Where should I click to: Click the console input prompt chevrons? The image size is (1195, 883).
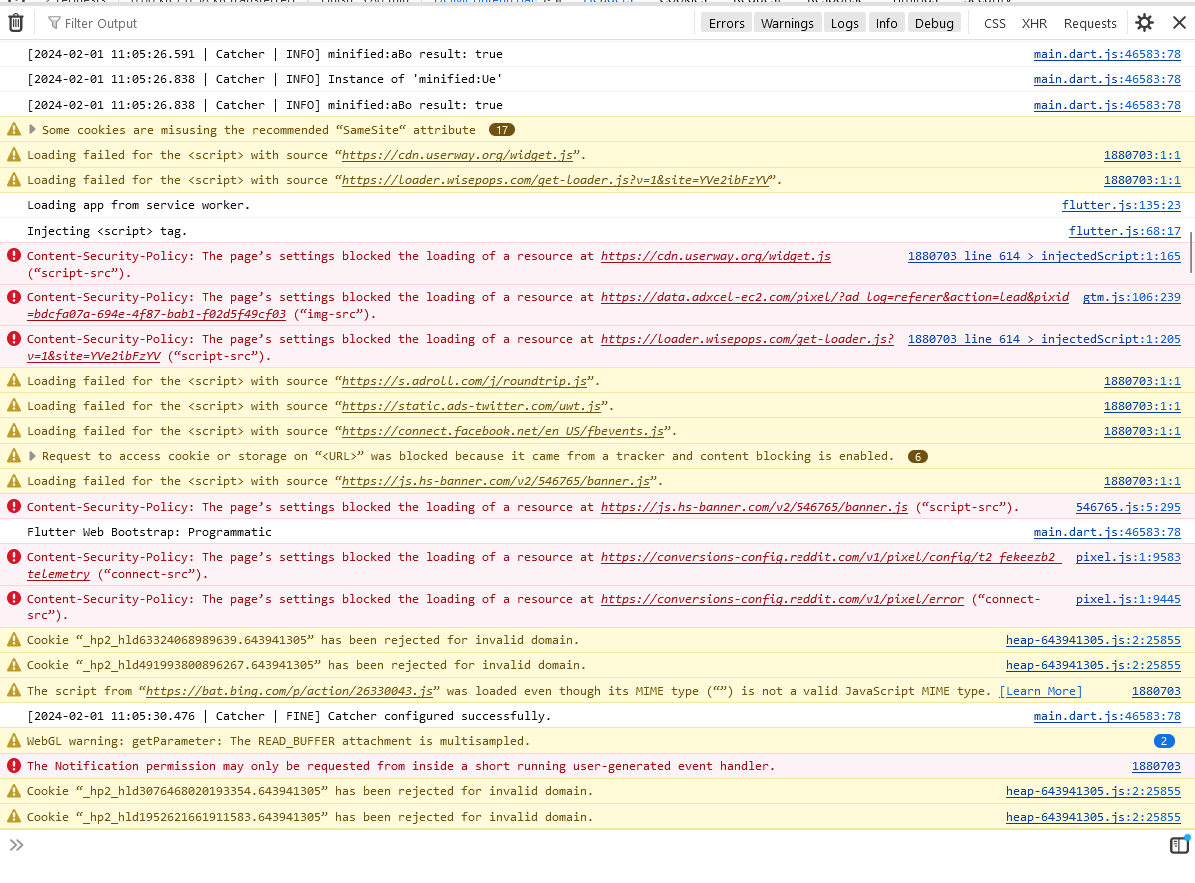[16, 846]
